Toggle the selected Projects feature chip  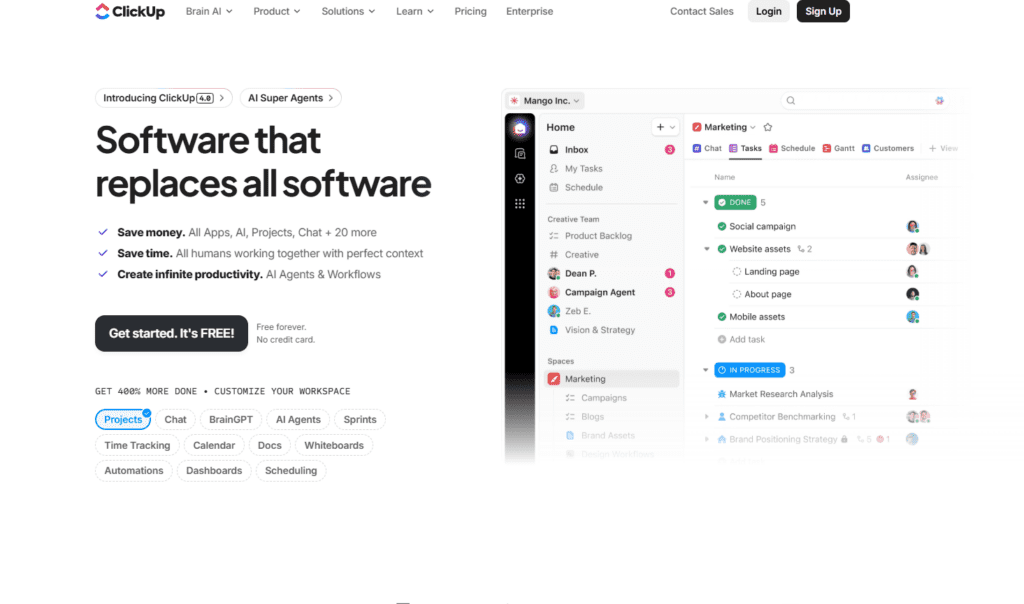[124, 420]
